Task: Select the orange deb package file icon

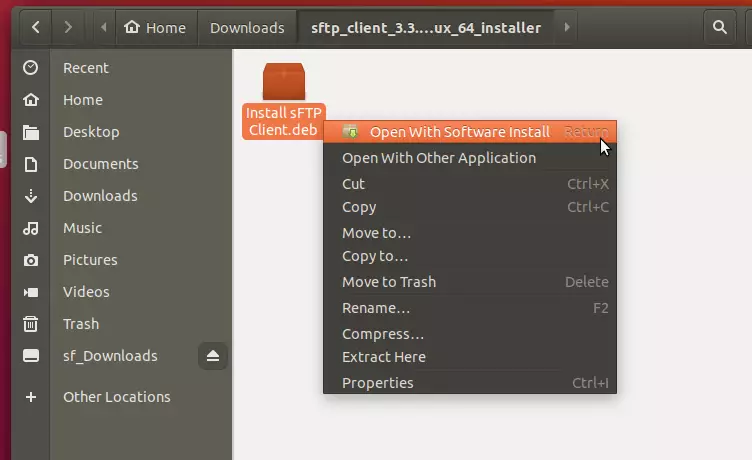Action: (284, 82)
